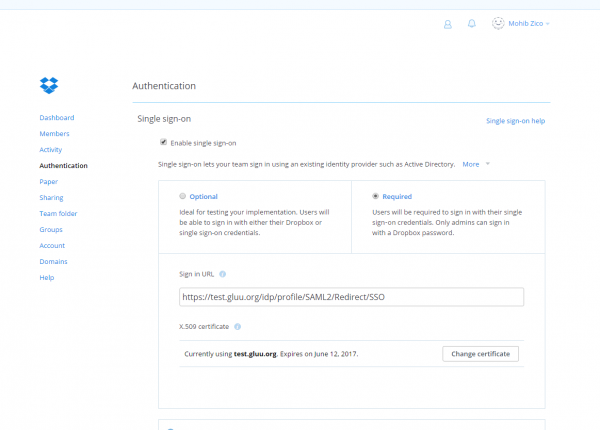Go to Members in the sidebar
Image resolution: width=600 pixels, height=430 pixels.
pos(54,134)
